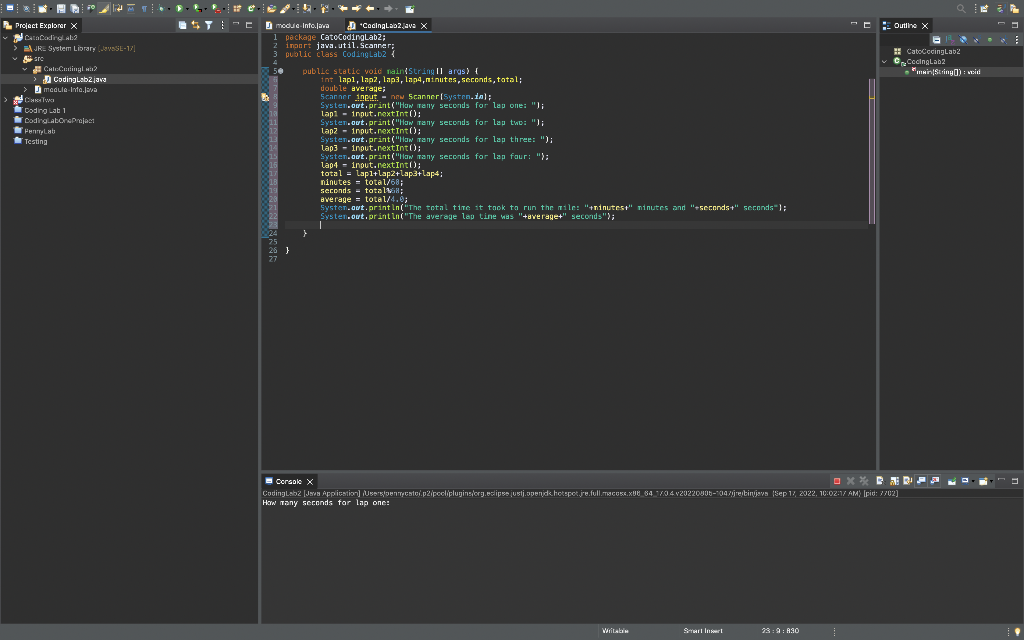The image size is (1024, 640).
Task: Toggle Hide Static Members in Outline
Action: click(977, 40)
